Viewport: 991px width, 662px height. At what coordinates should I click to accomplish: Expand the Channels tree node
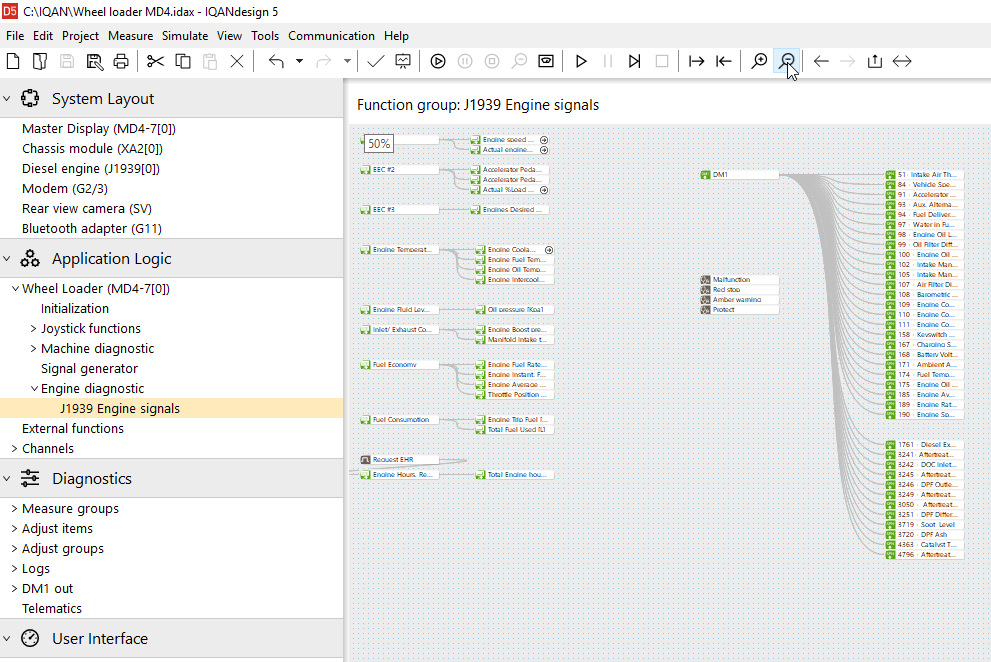15,448
